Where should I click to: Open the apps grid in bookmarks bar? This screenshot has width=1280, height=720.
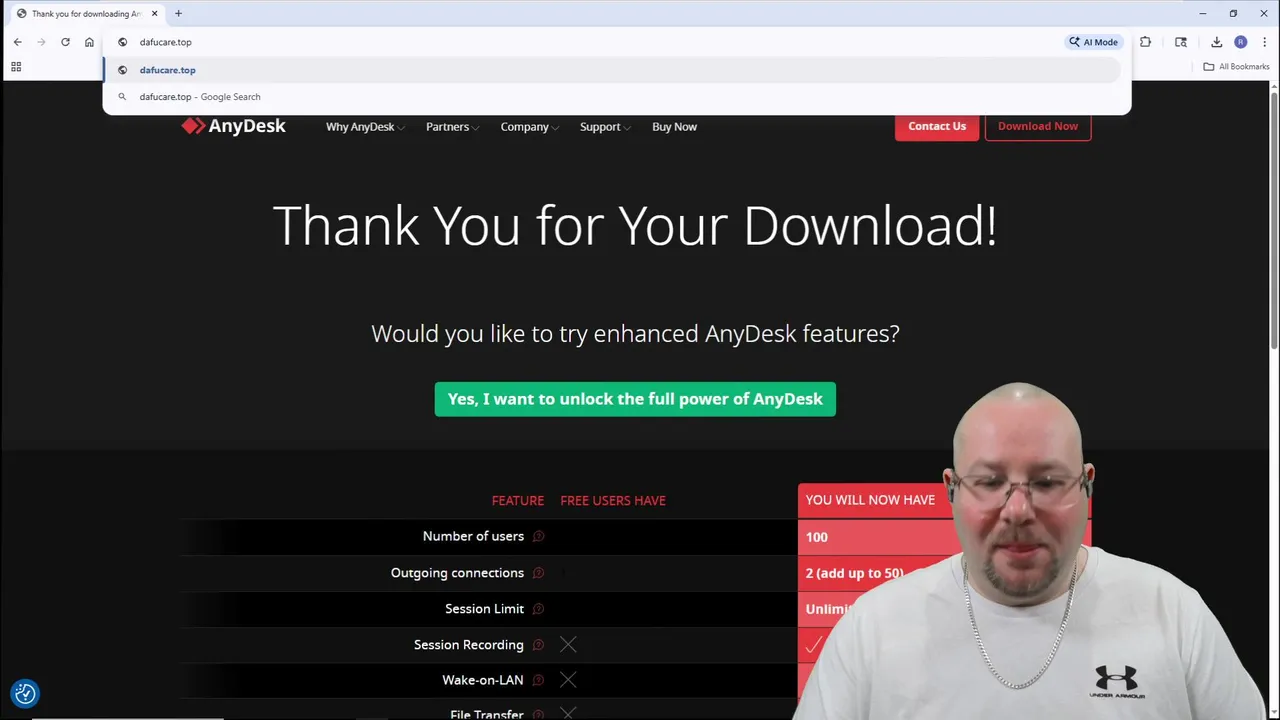(16, 67)
